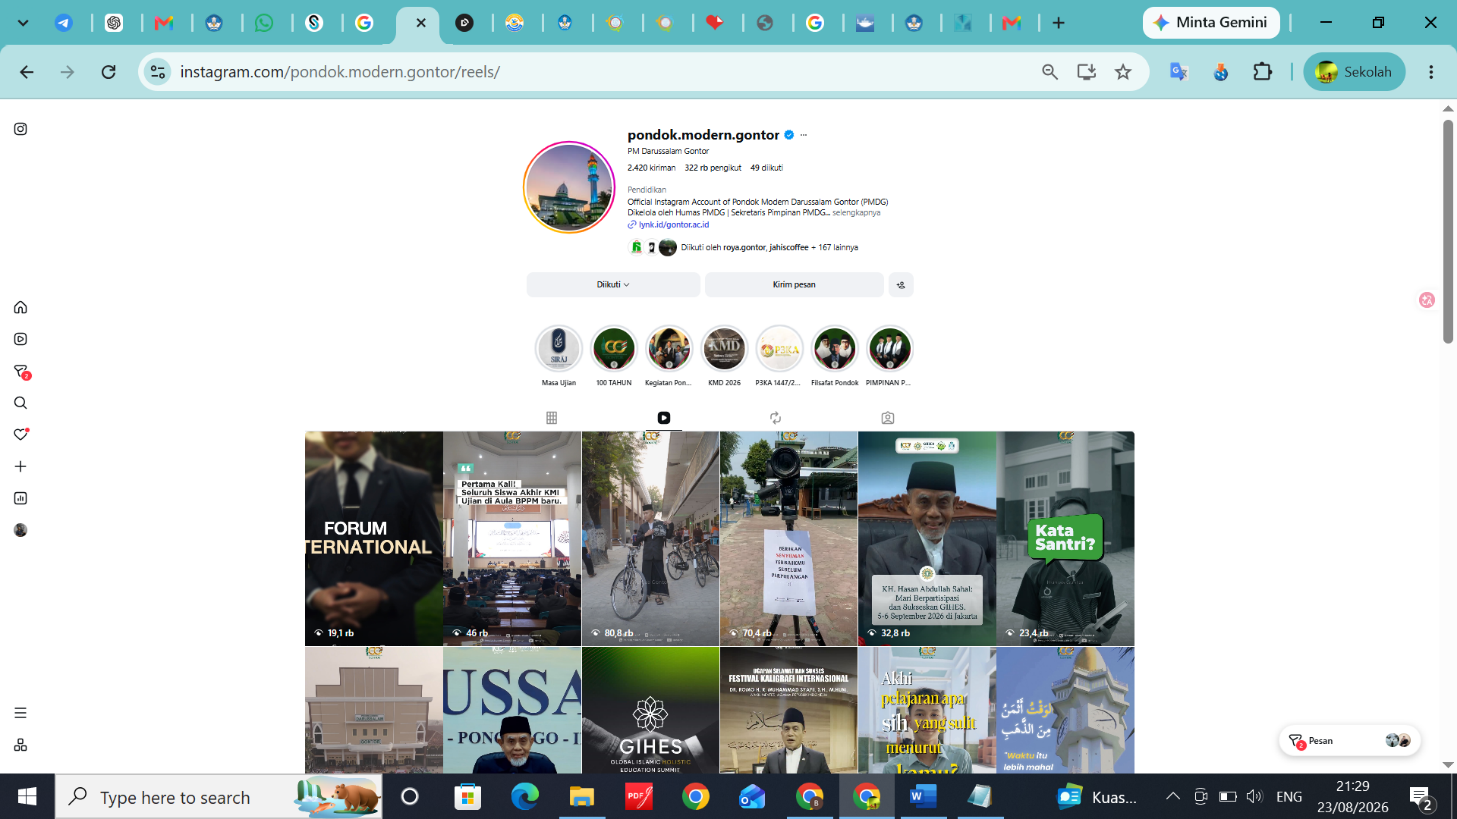
Task: Open File Explorer from the taskbar
Action: click(x=581, y=797)
